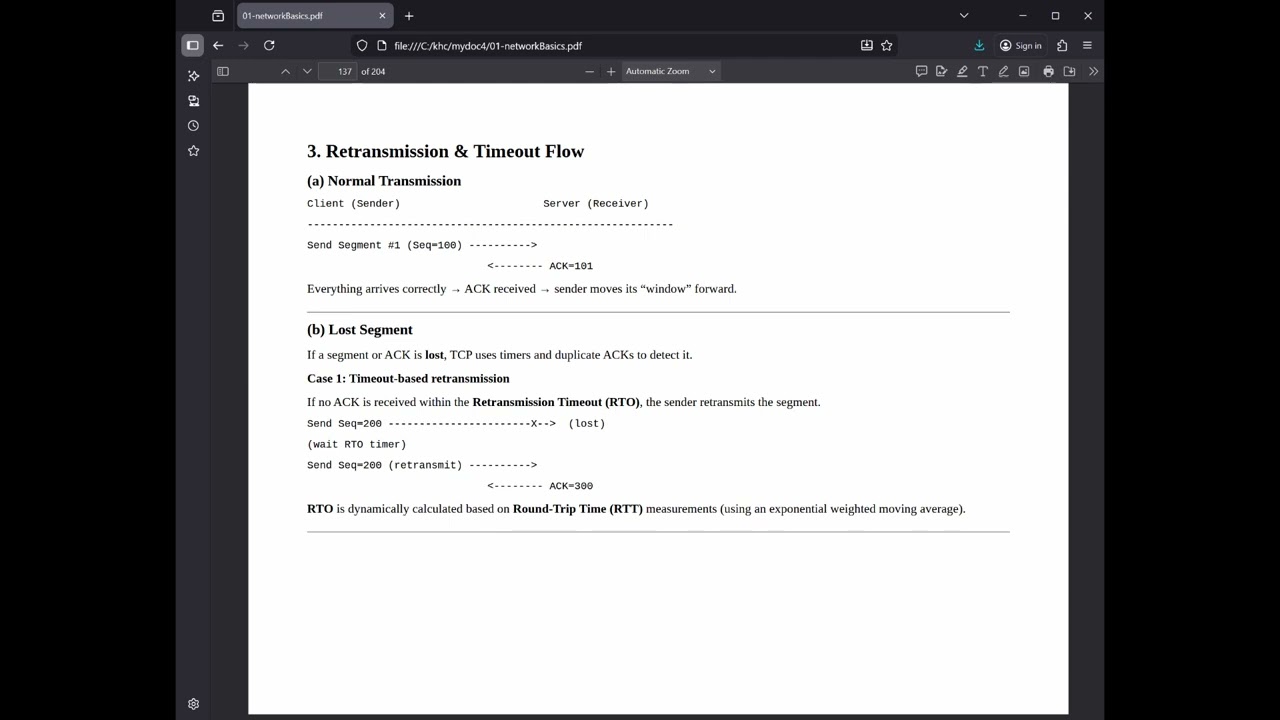Open History sidebar clock icon

click(193, 126)
